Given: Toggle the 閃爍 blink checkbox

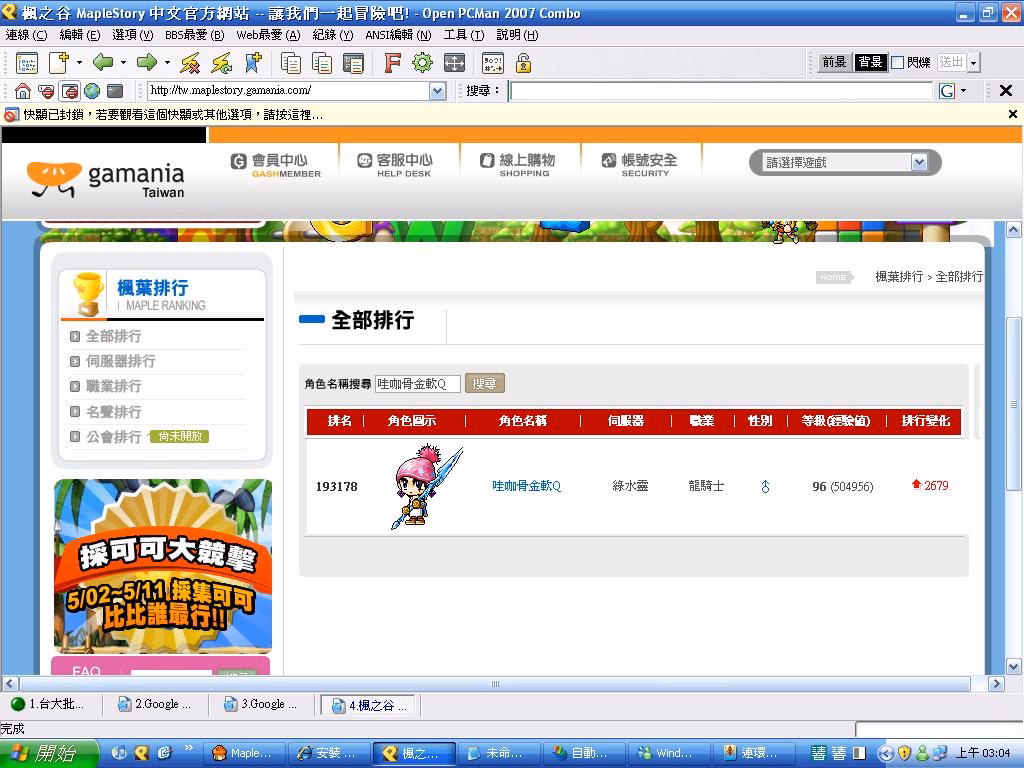Looking at the screenshot, I should [897, 62].
